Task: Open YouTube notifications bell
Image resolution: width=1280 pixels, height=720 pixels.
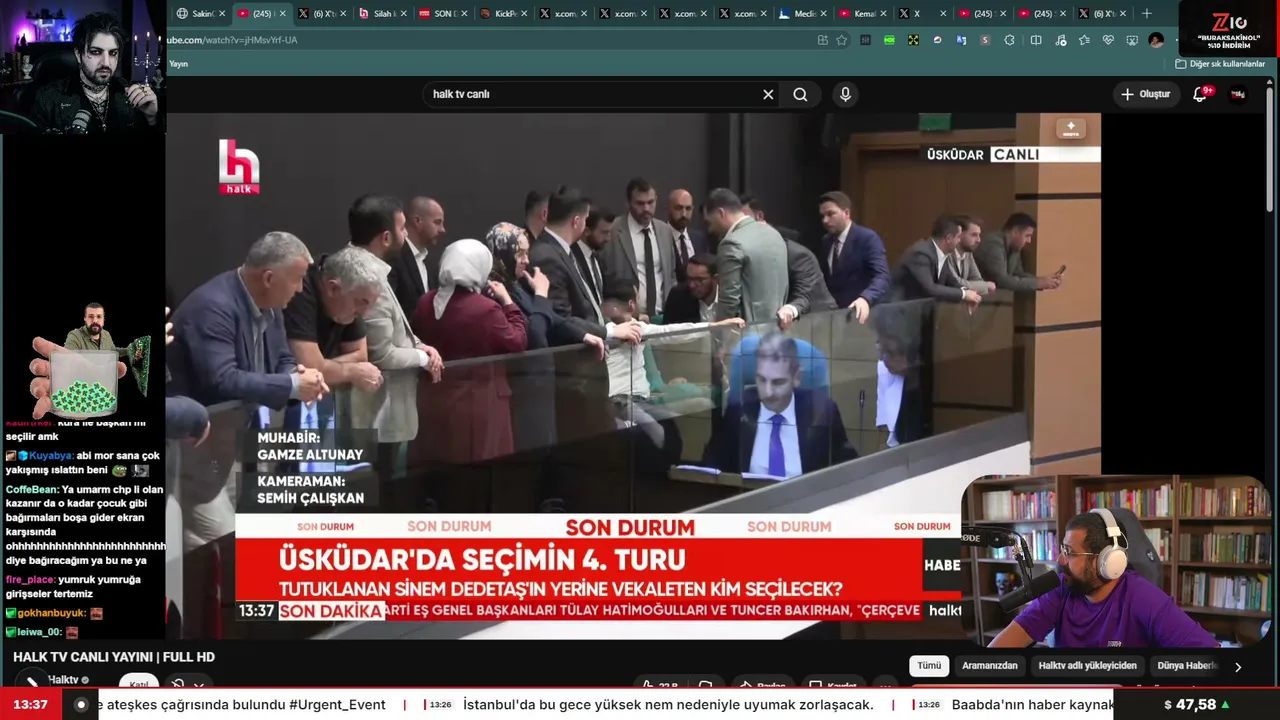Action: tap(1200, 94)
